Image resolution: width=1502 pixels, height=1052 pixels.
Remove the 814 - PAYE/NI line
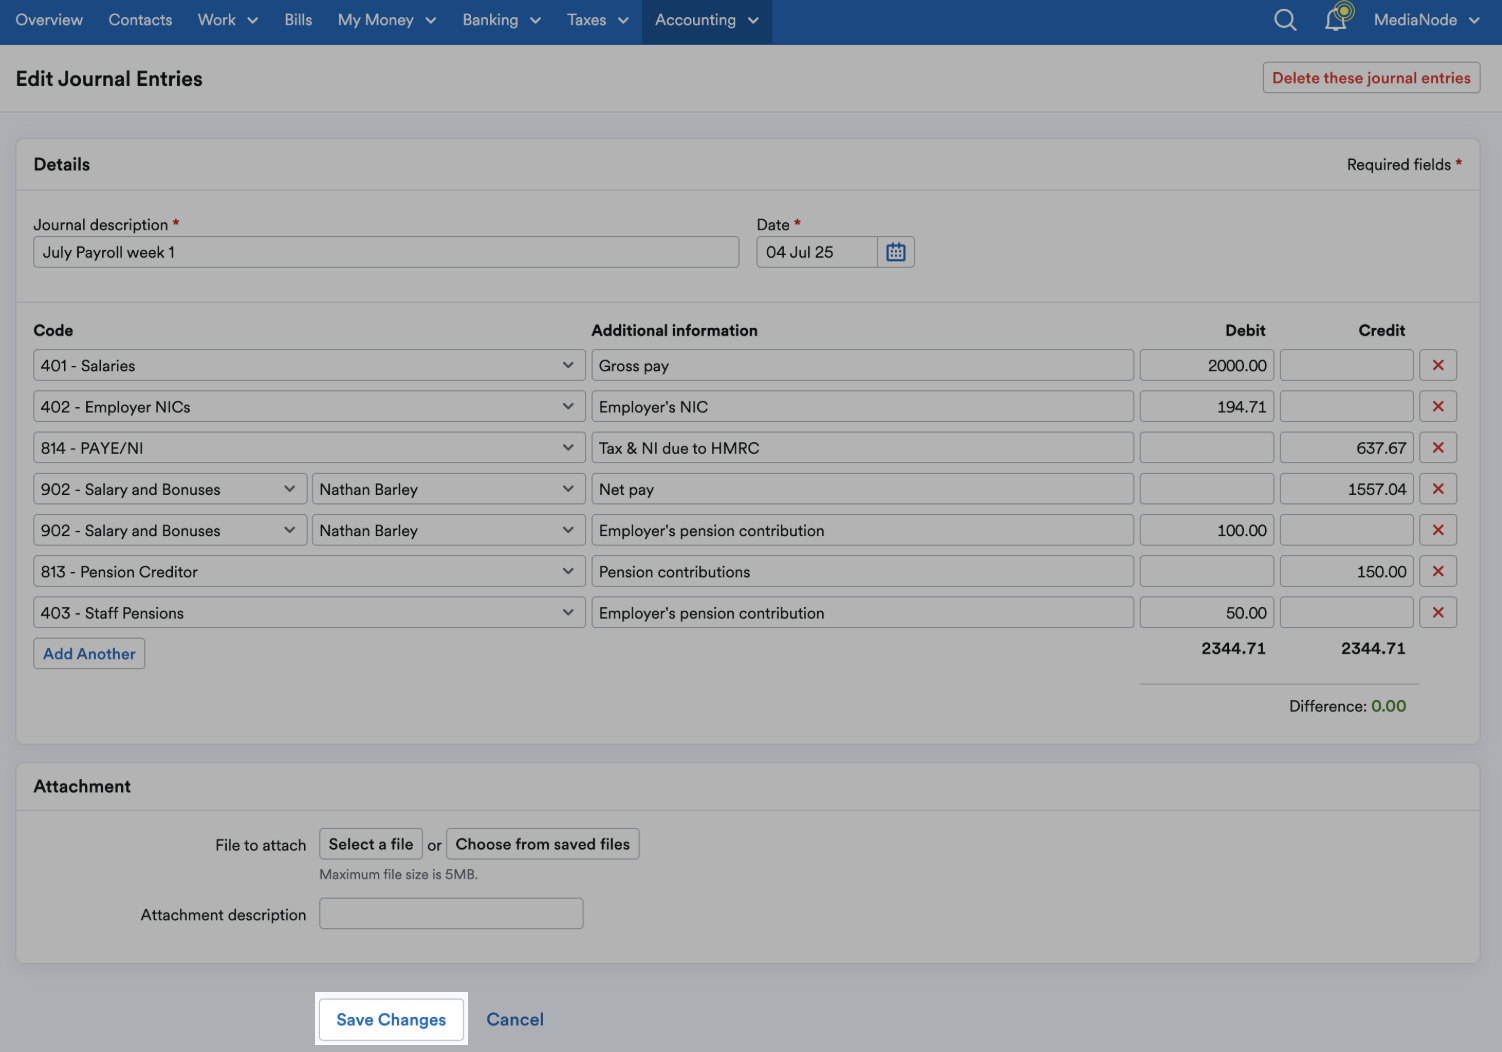[1438, 447]
